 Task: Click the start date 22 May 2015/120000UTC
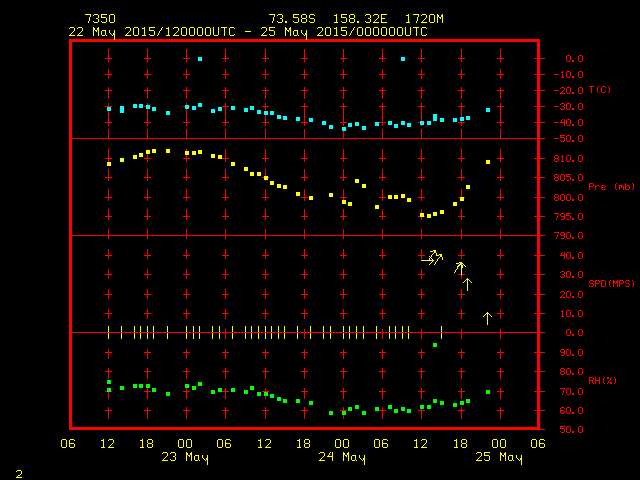[x=152, y=32]
